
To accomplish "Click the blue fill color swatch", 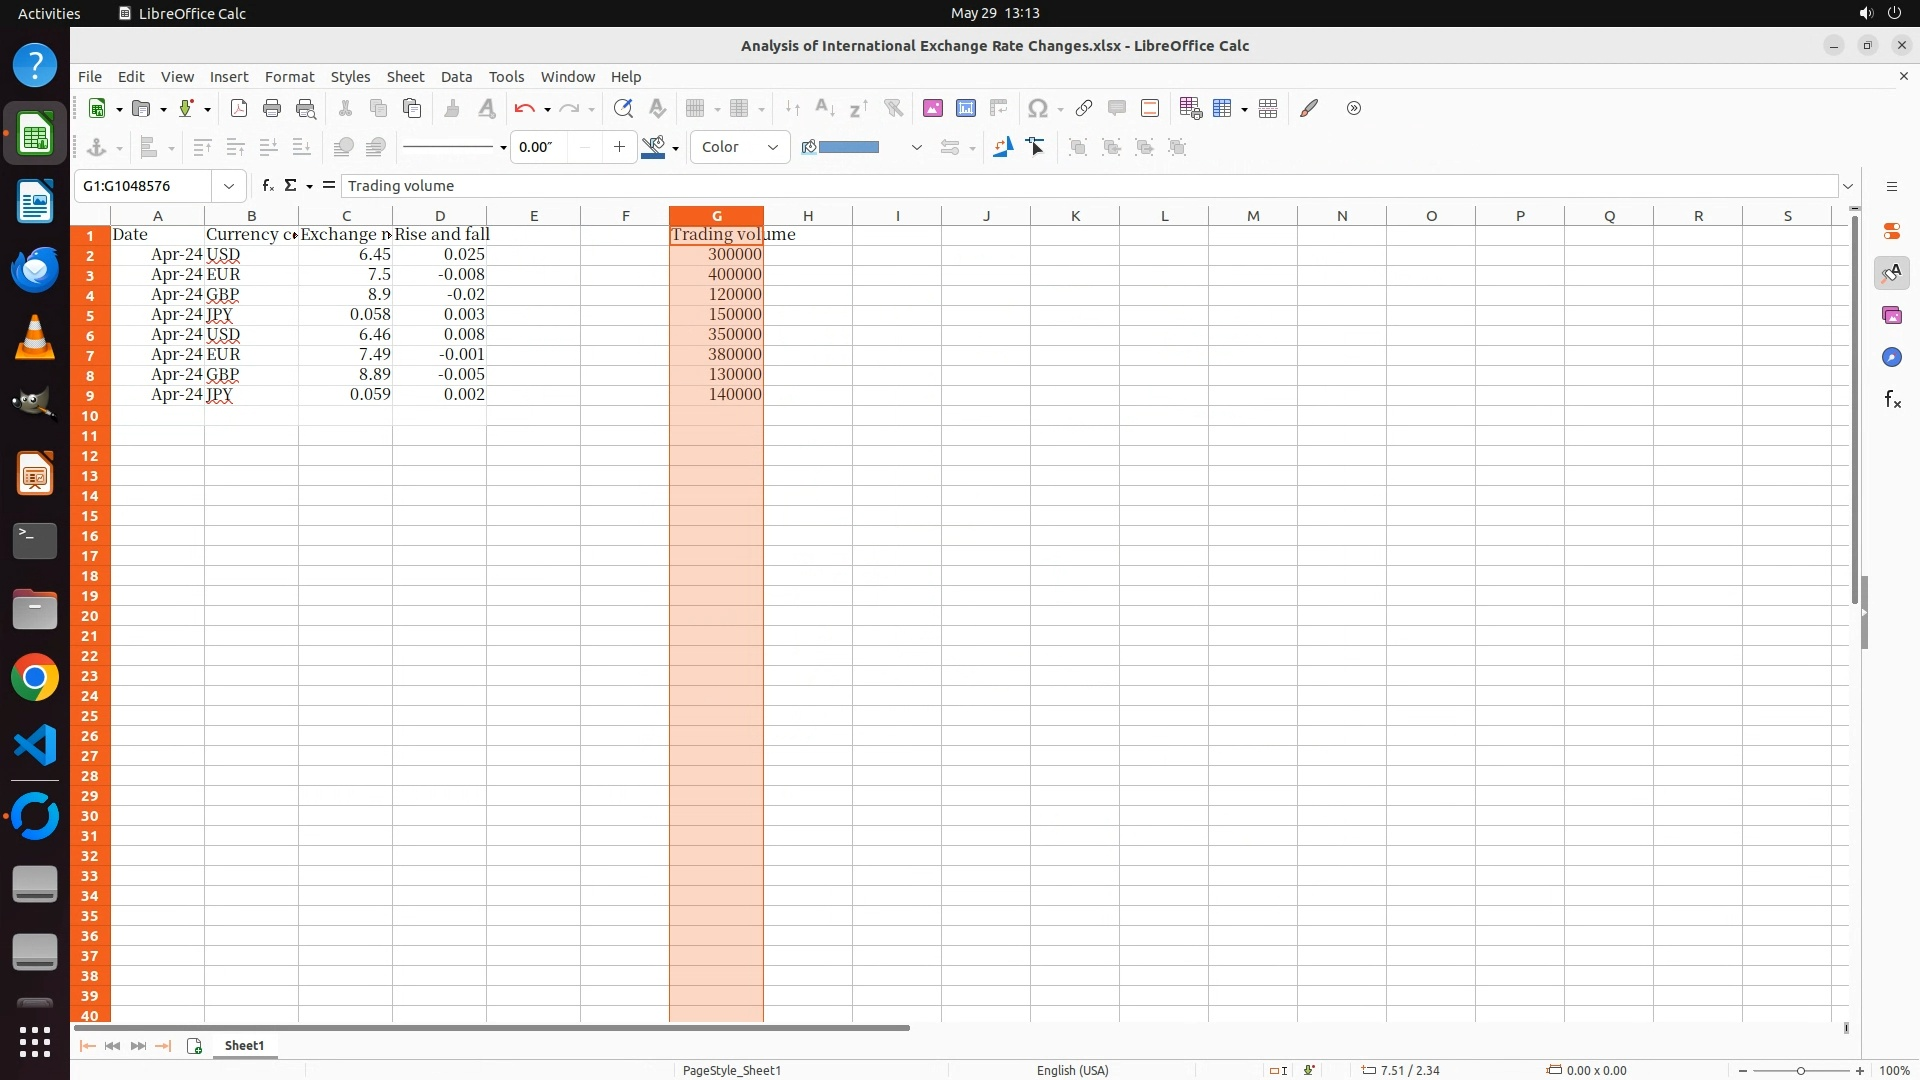I will (848, 147).
